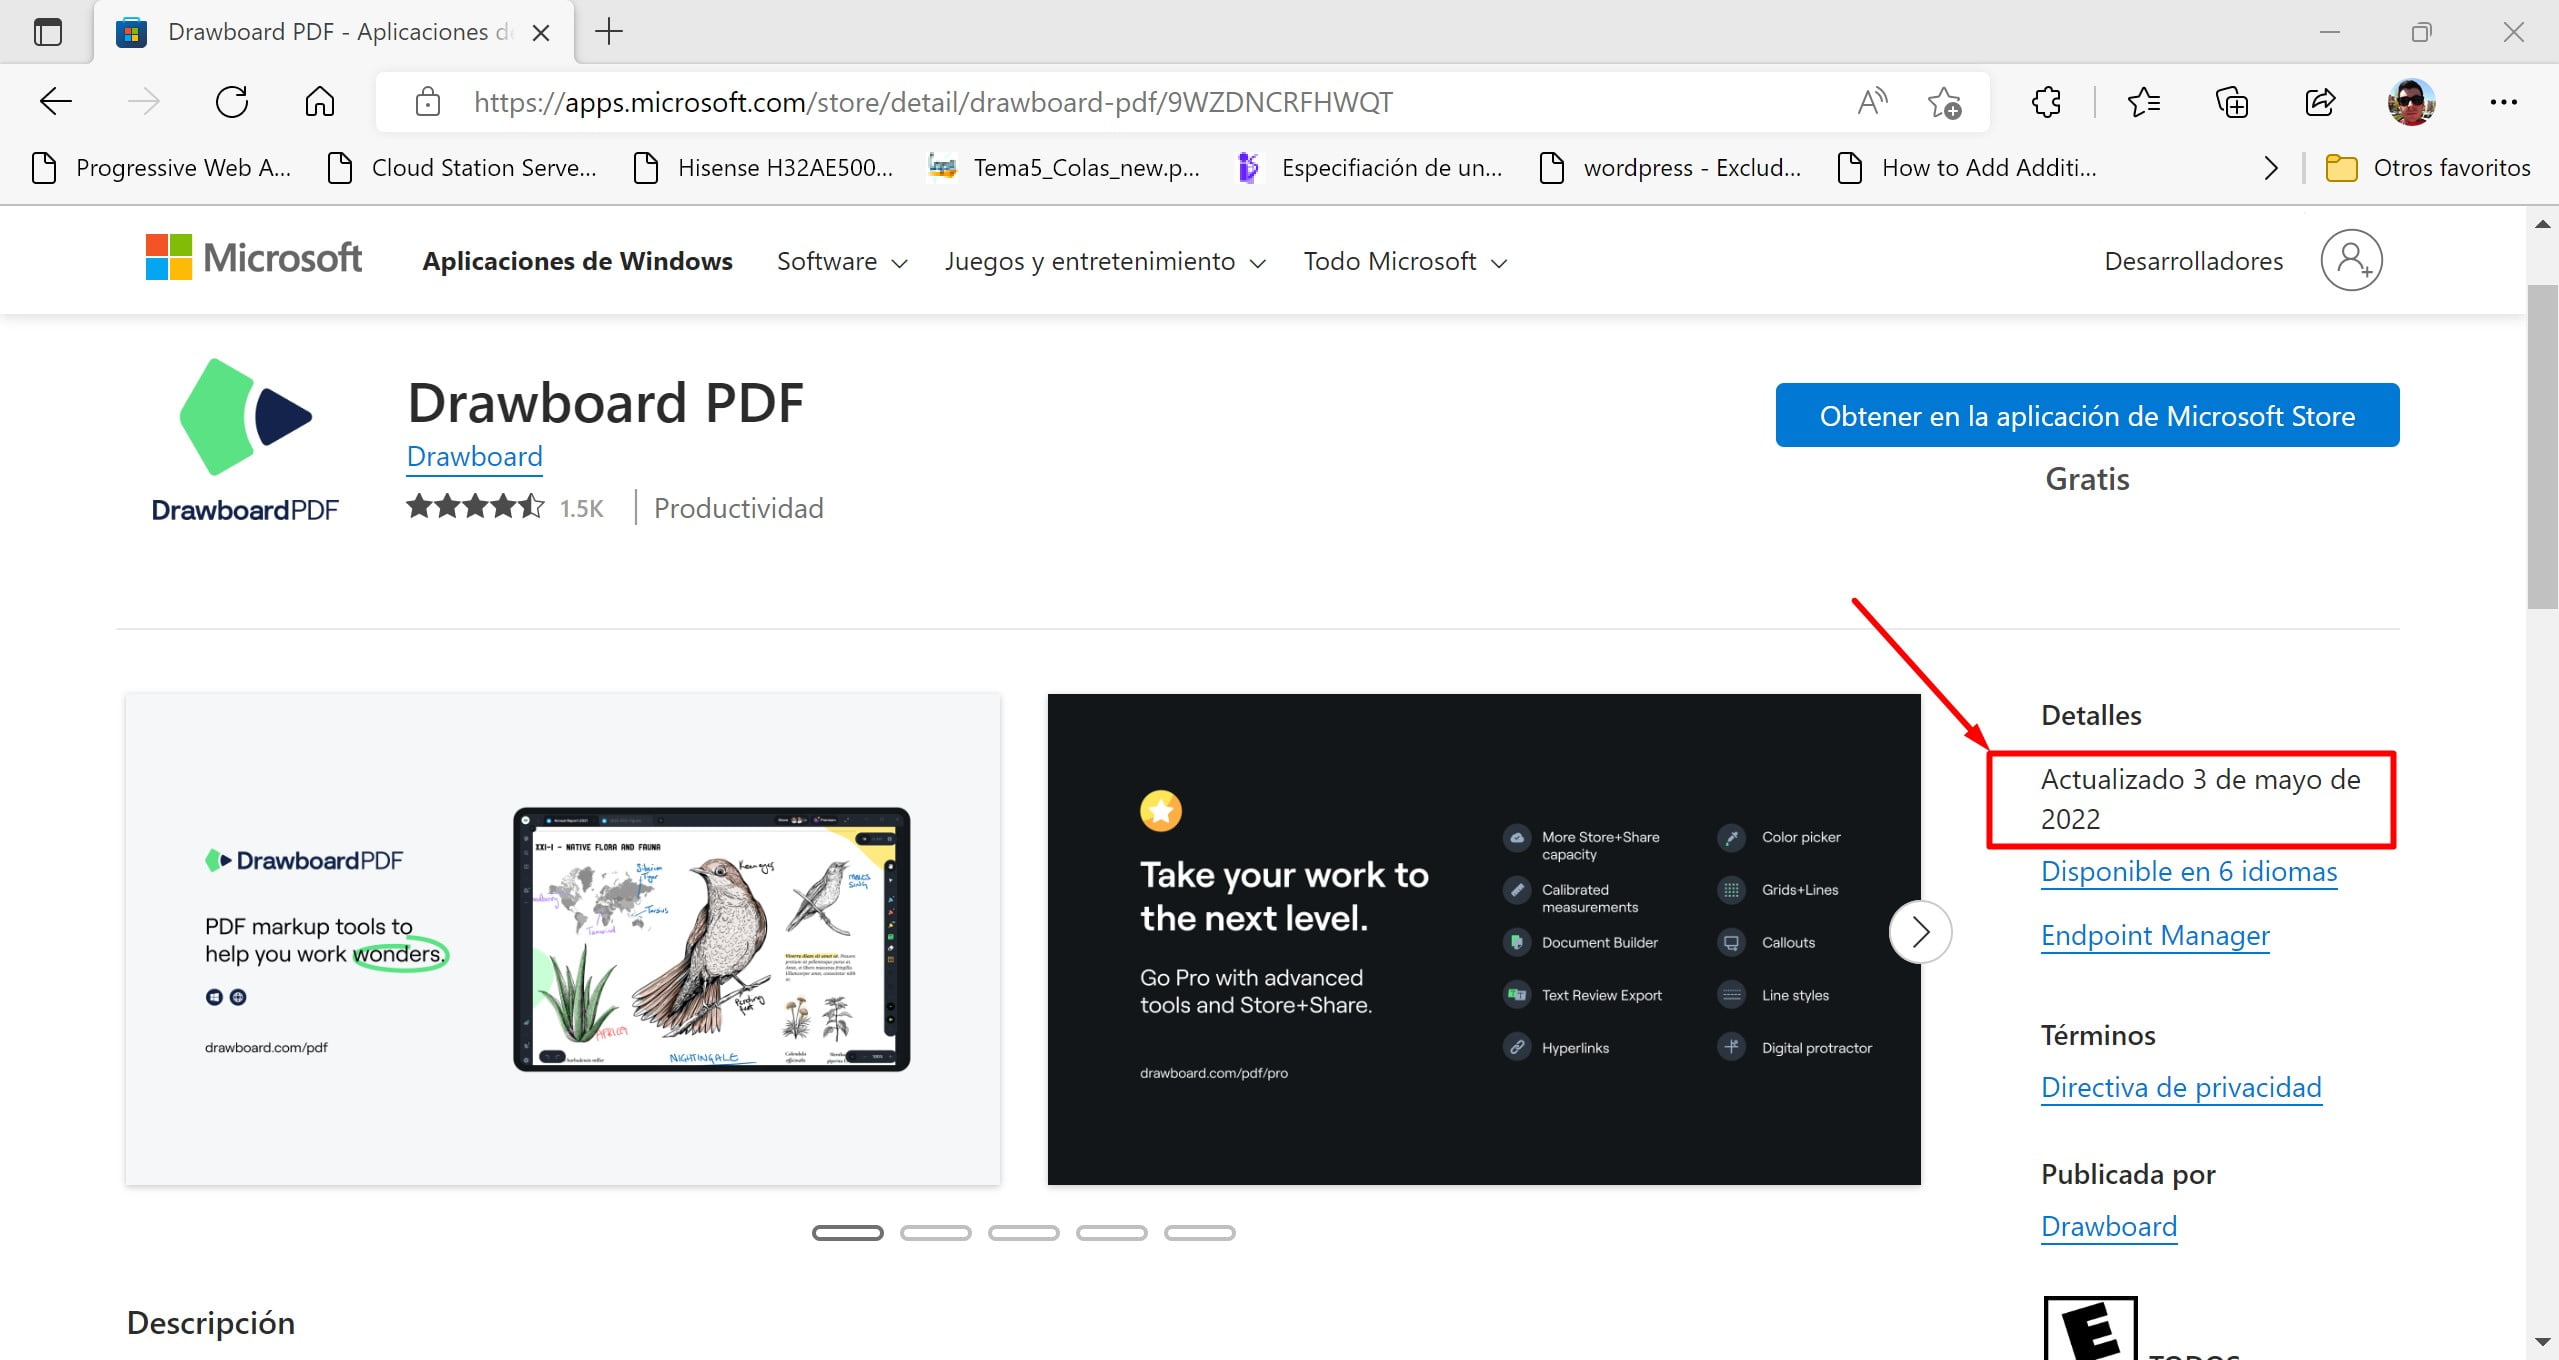Expand the Software menu
This screenshot has width=2559, height=1360.
(842, 261)
